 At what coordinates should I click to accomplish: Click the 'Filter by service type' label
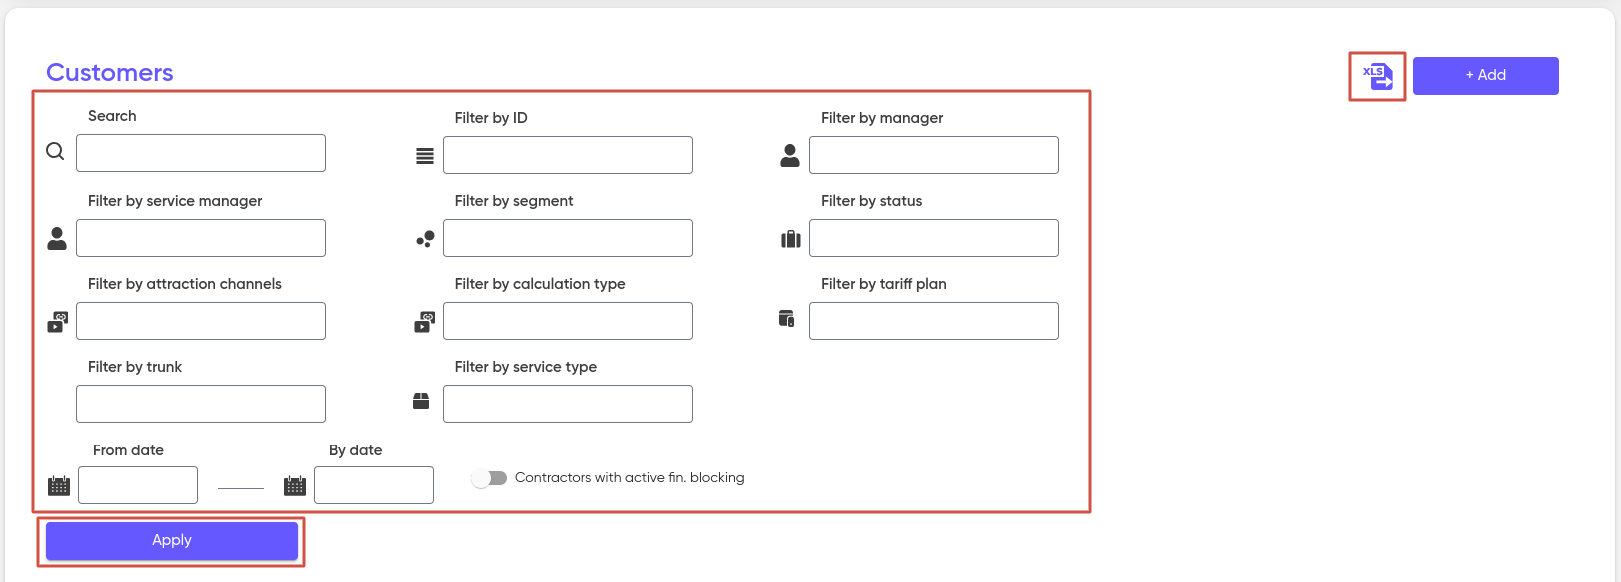pyautogui.click(x=526, y=367)
